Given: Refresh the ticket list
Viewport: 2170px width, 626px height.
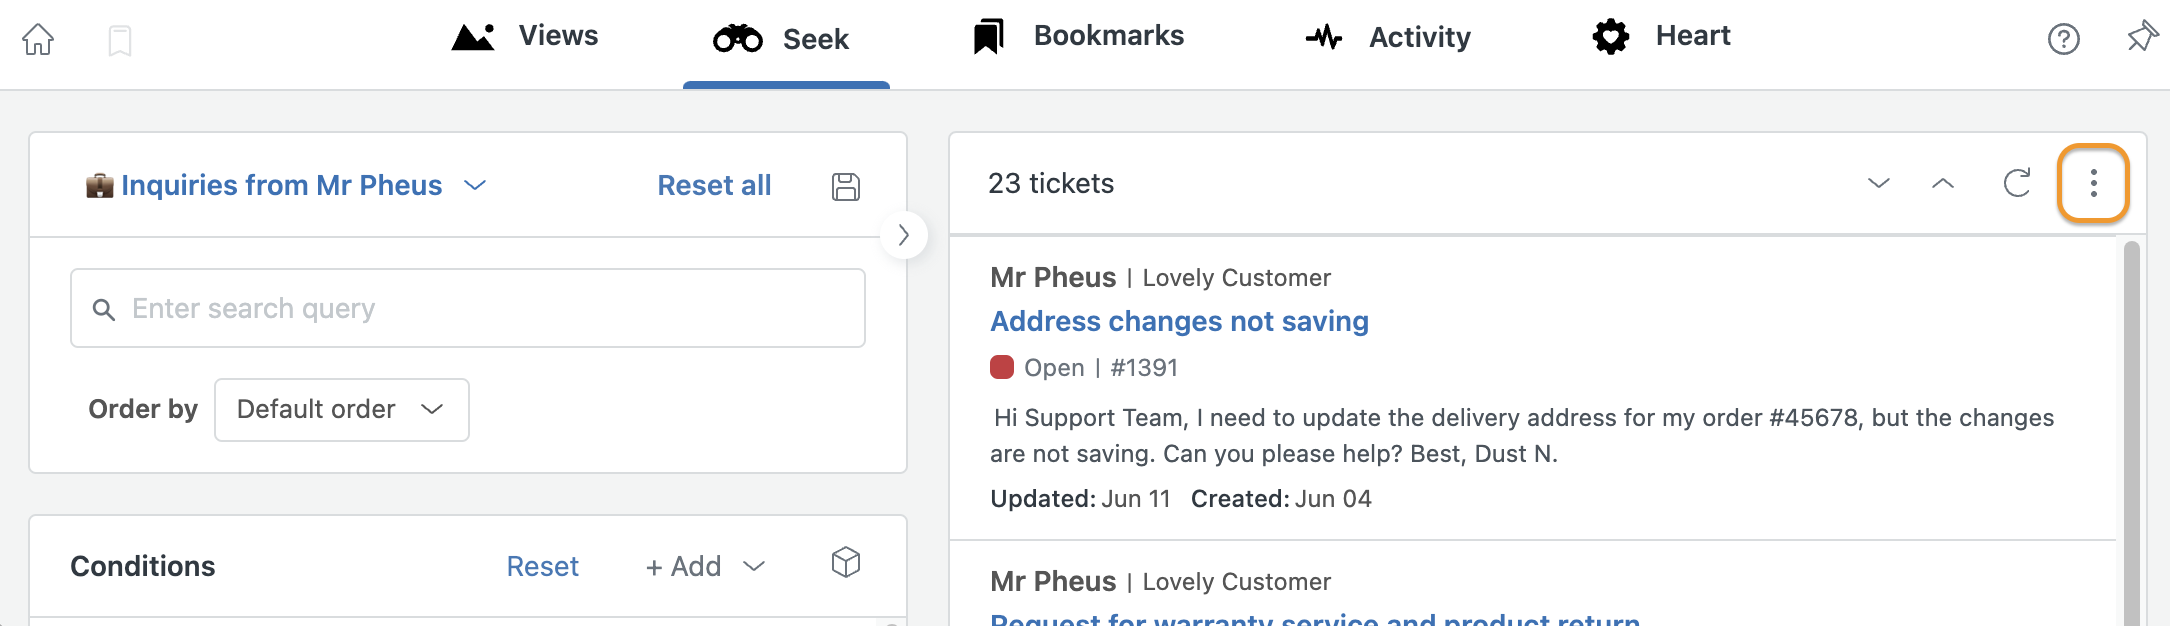Looking at the screenshot, I should (x=2017, y=183).
